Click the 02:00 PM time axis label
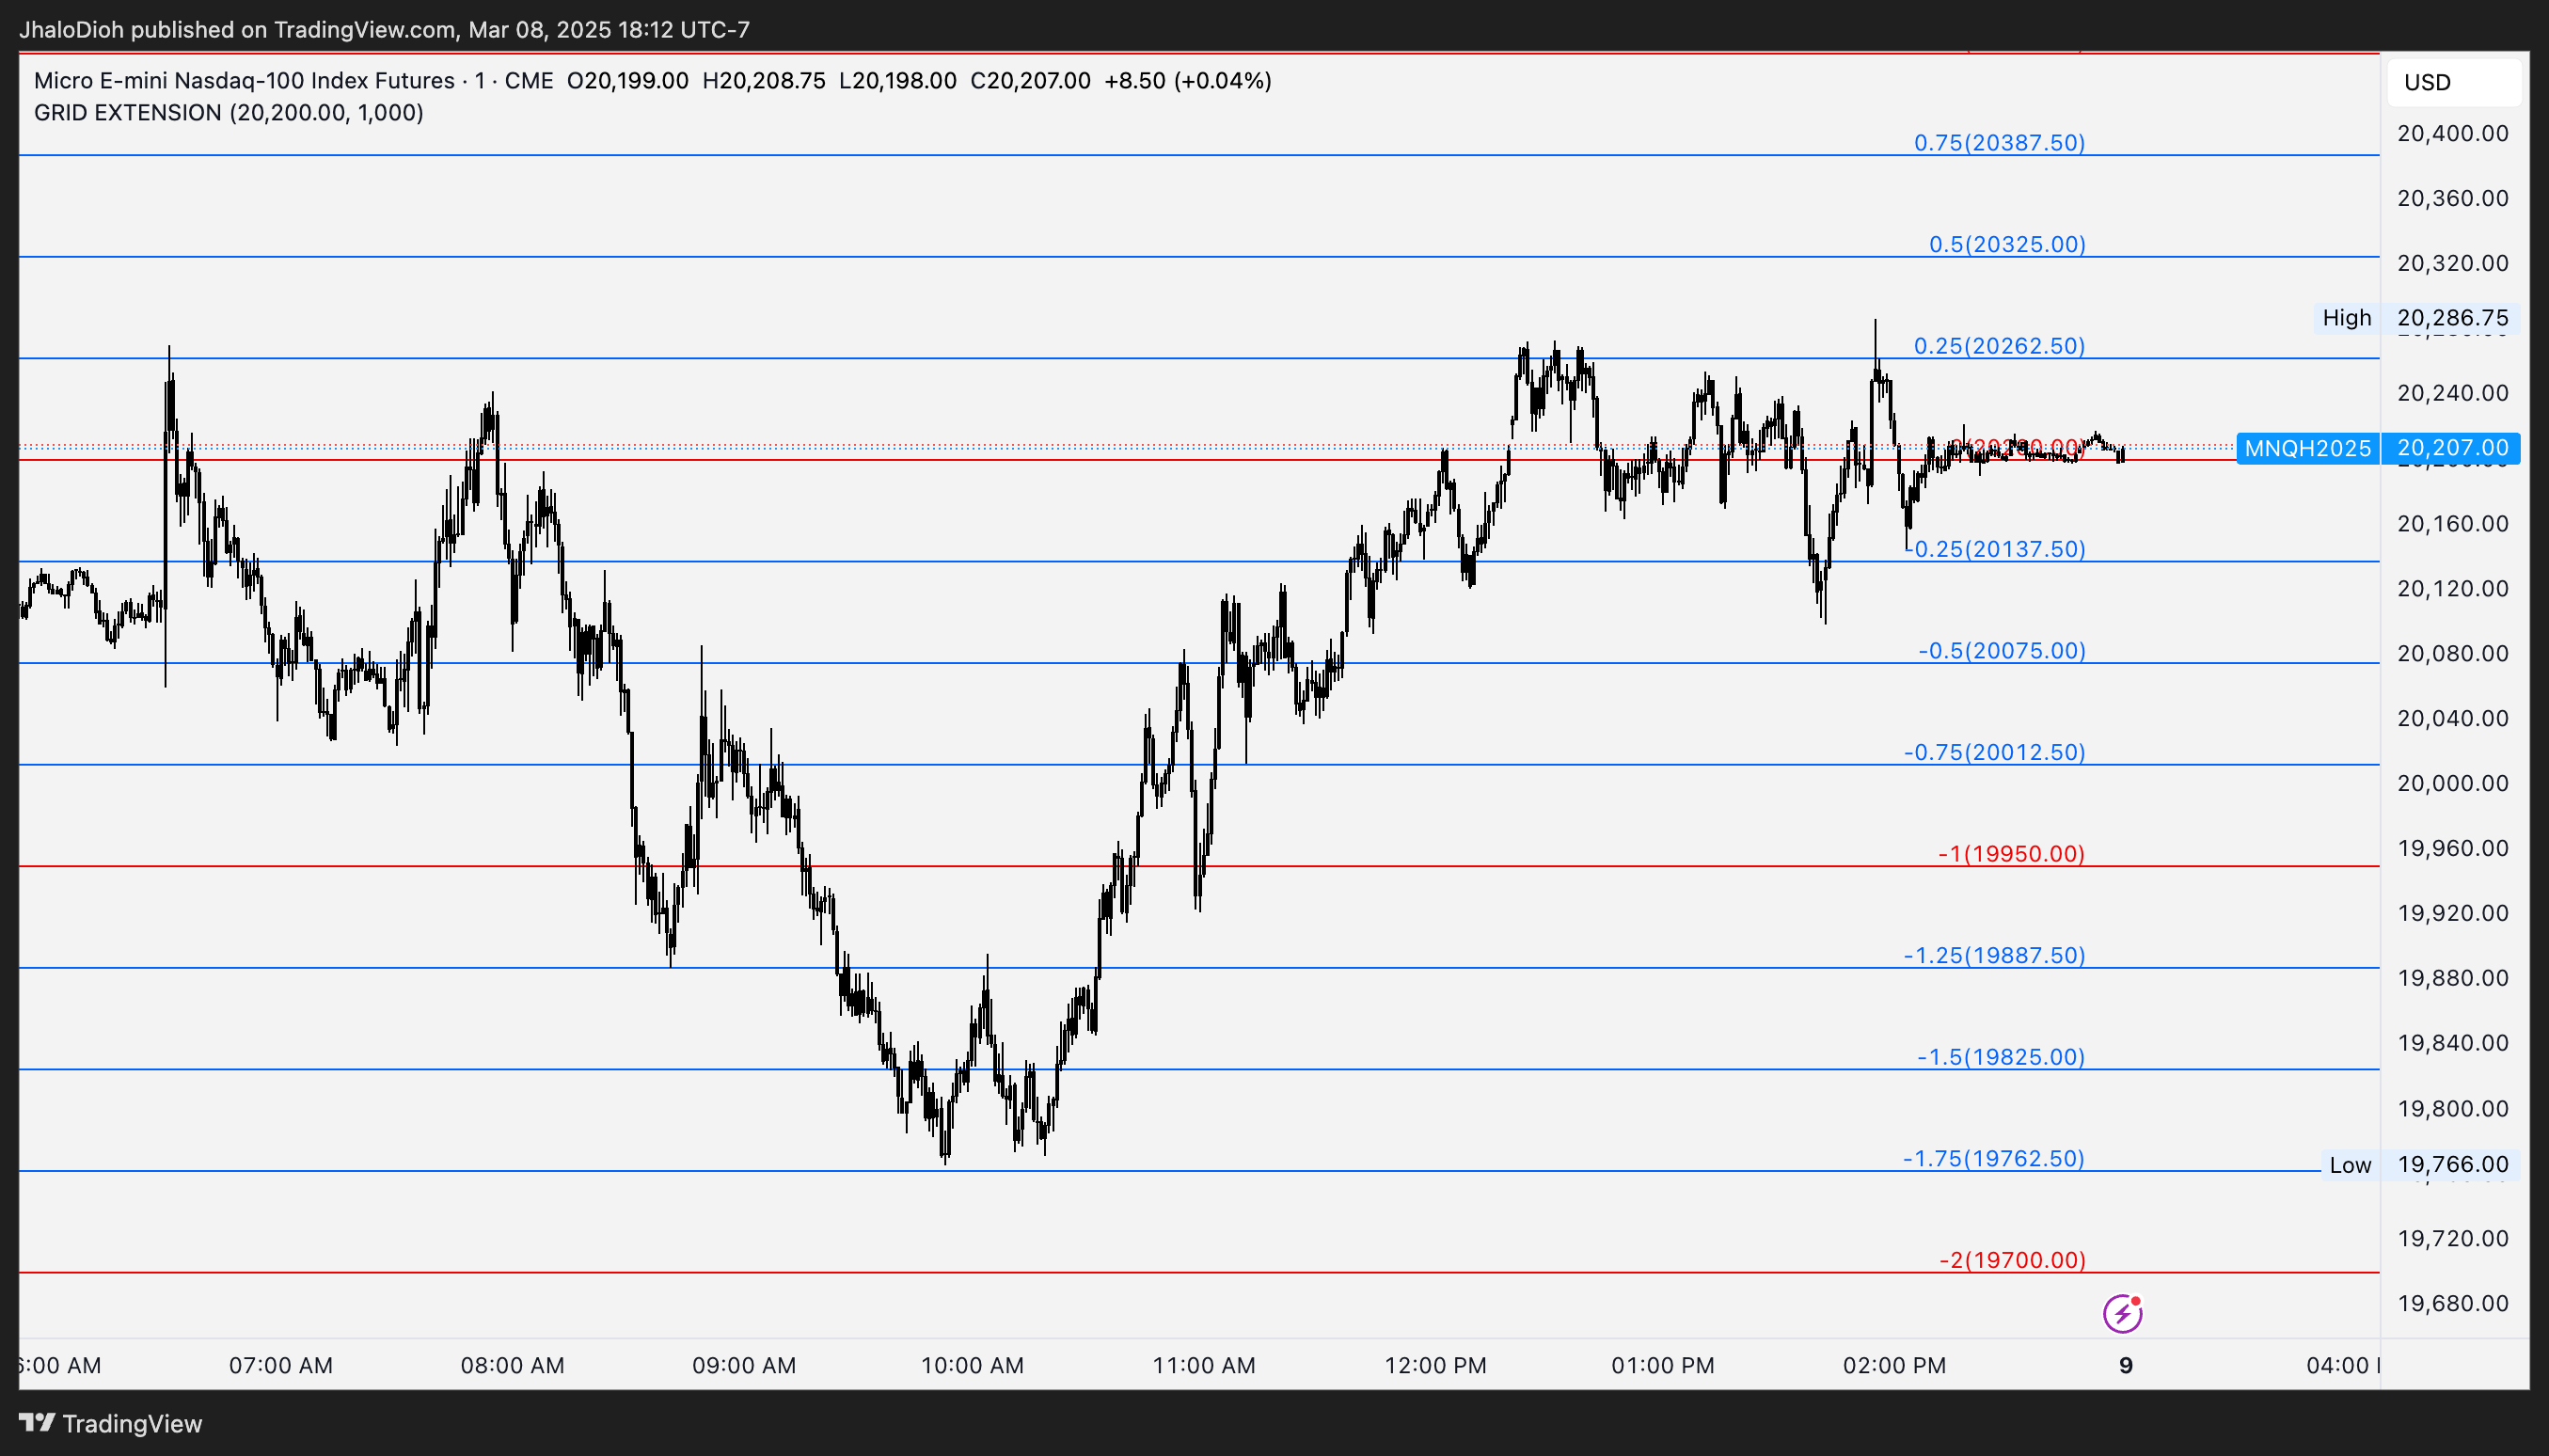This screenshot has height=1456, width=2549. click(1895, 1365)
